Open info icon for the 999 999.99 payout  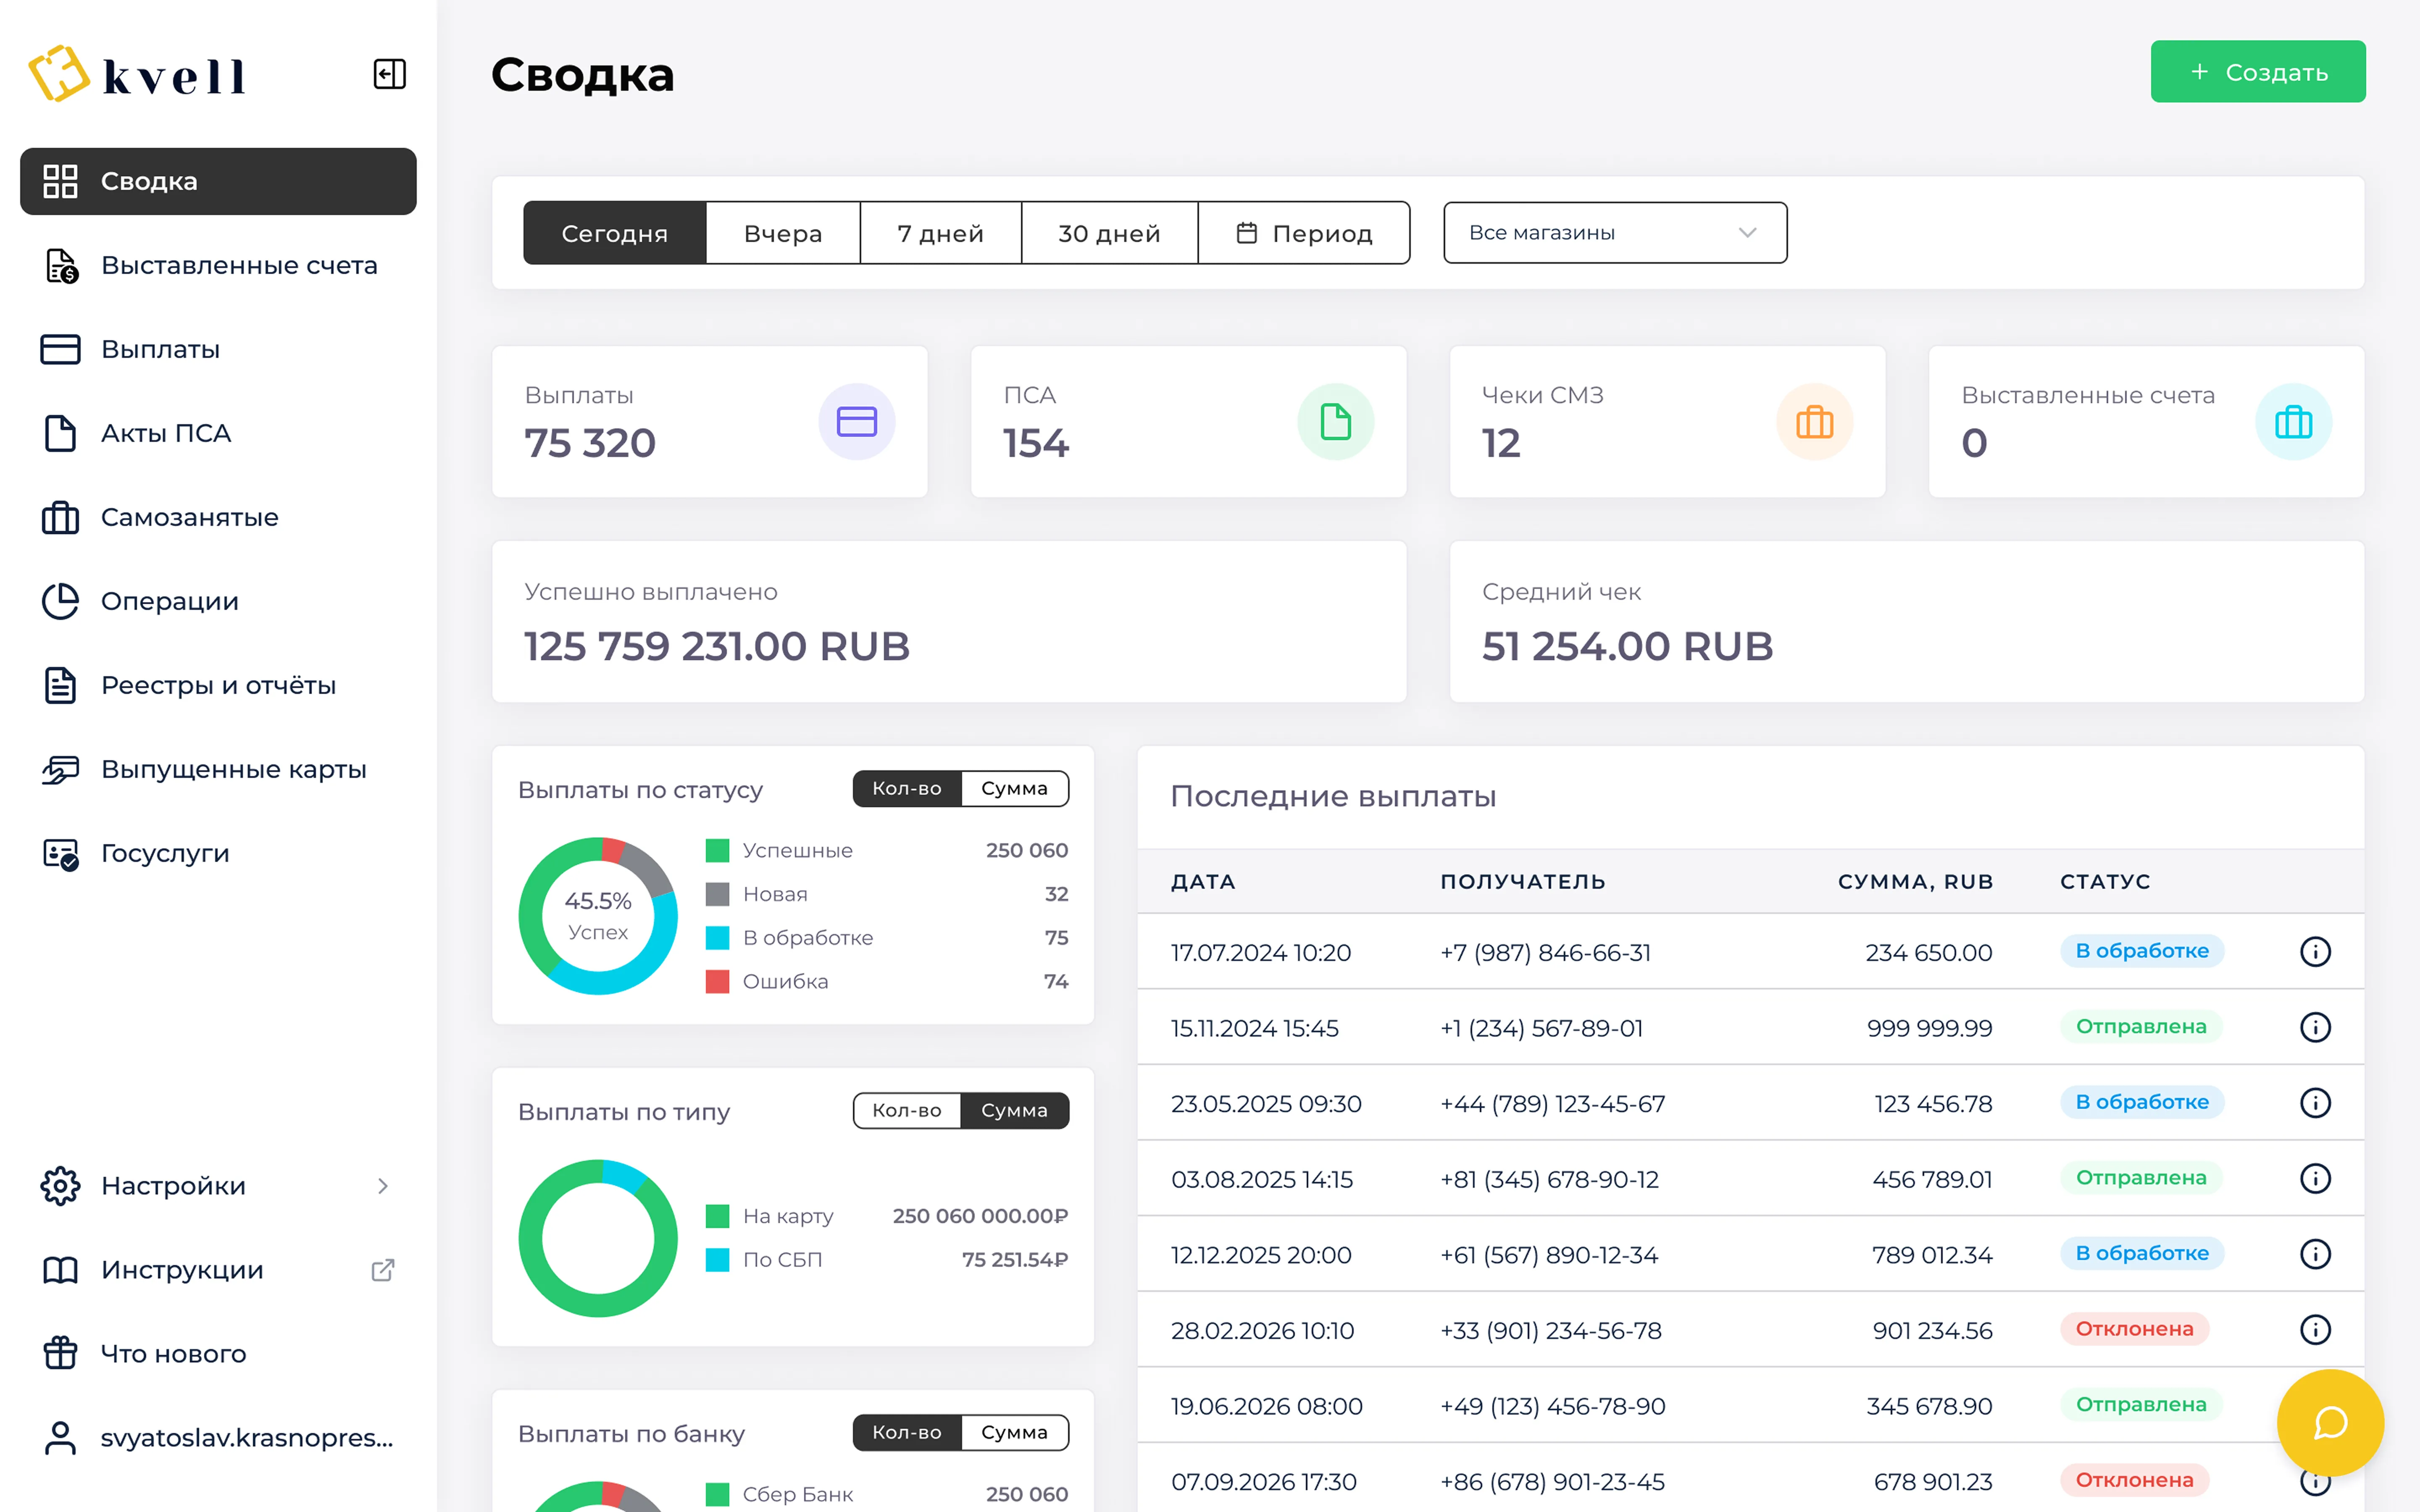click(2315, 1027)
